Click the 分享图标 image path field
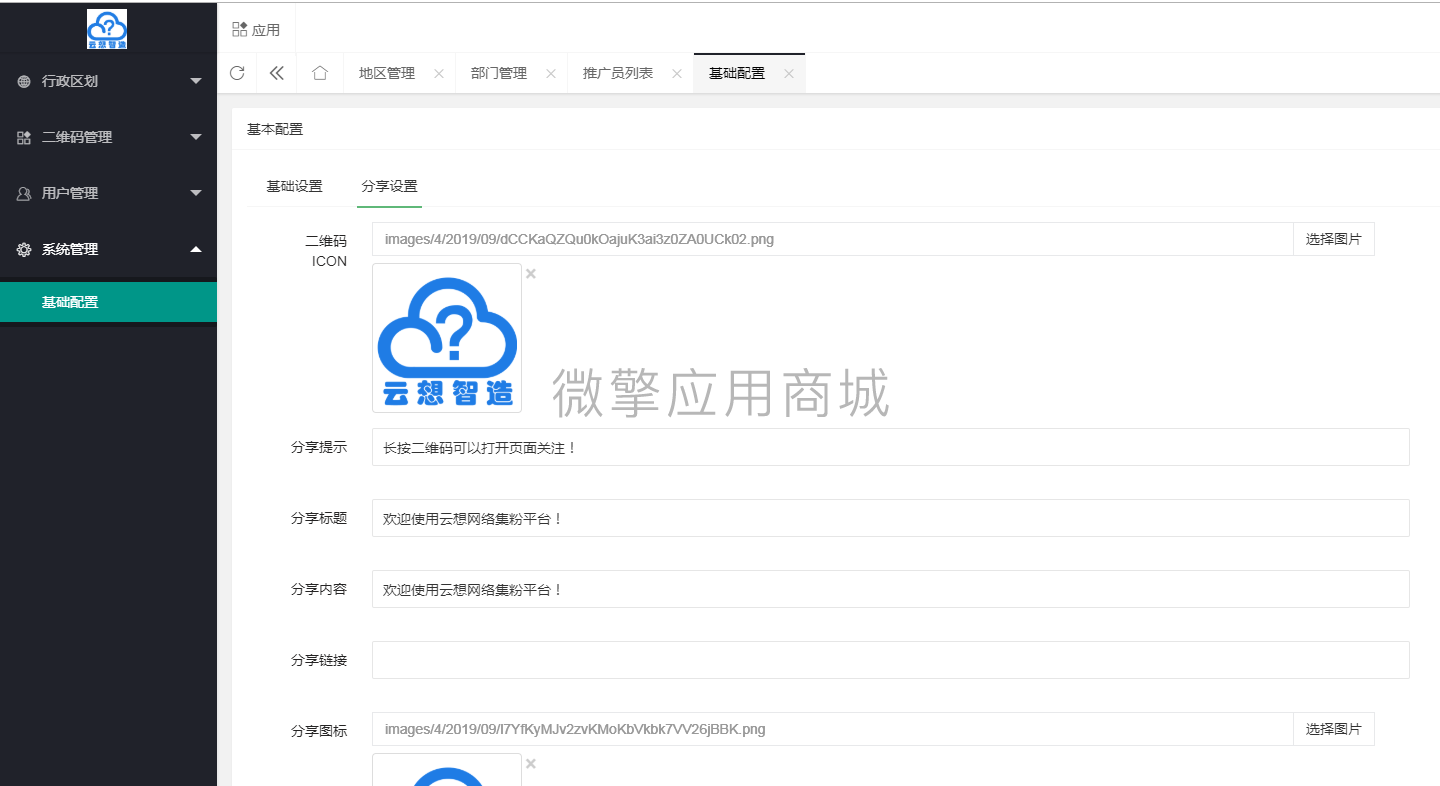1440x786 pixels. pyautogui.click(x=833, y=729)
